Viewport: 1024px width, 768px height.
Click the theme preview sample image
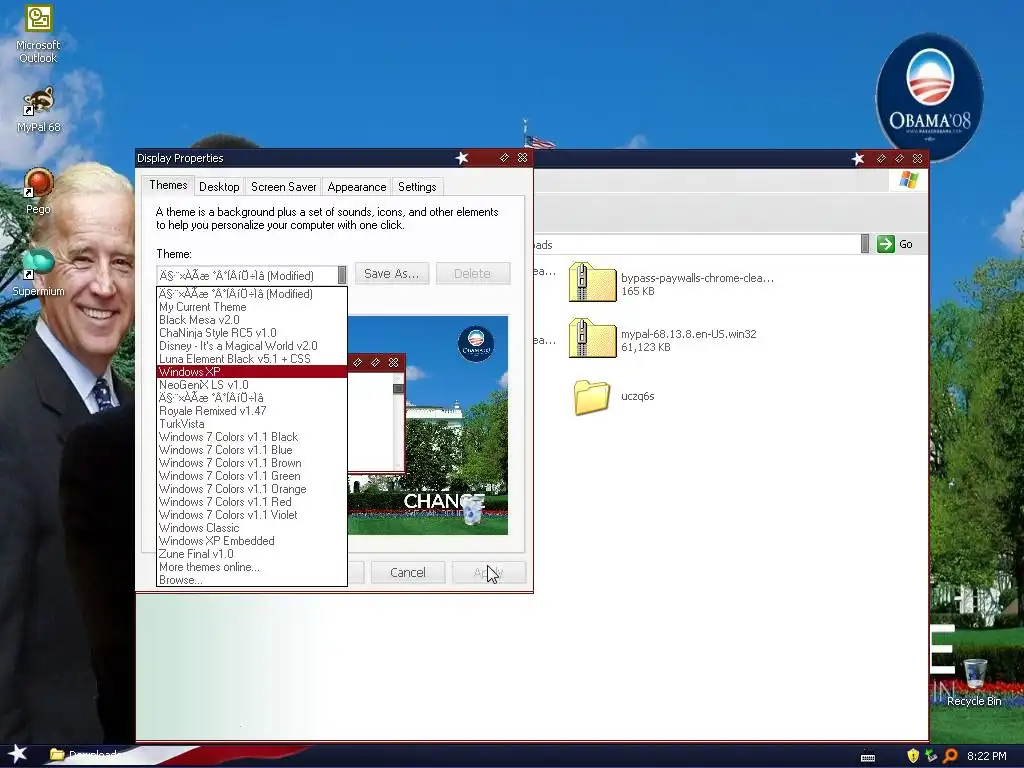click(x=428, y=425)
